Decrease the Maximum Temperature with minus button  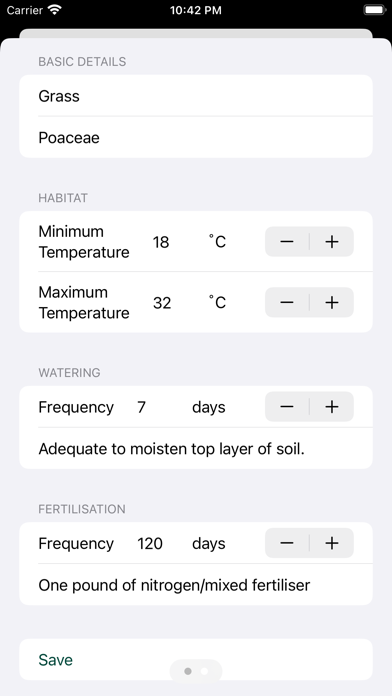[x=287, y=302]
